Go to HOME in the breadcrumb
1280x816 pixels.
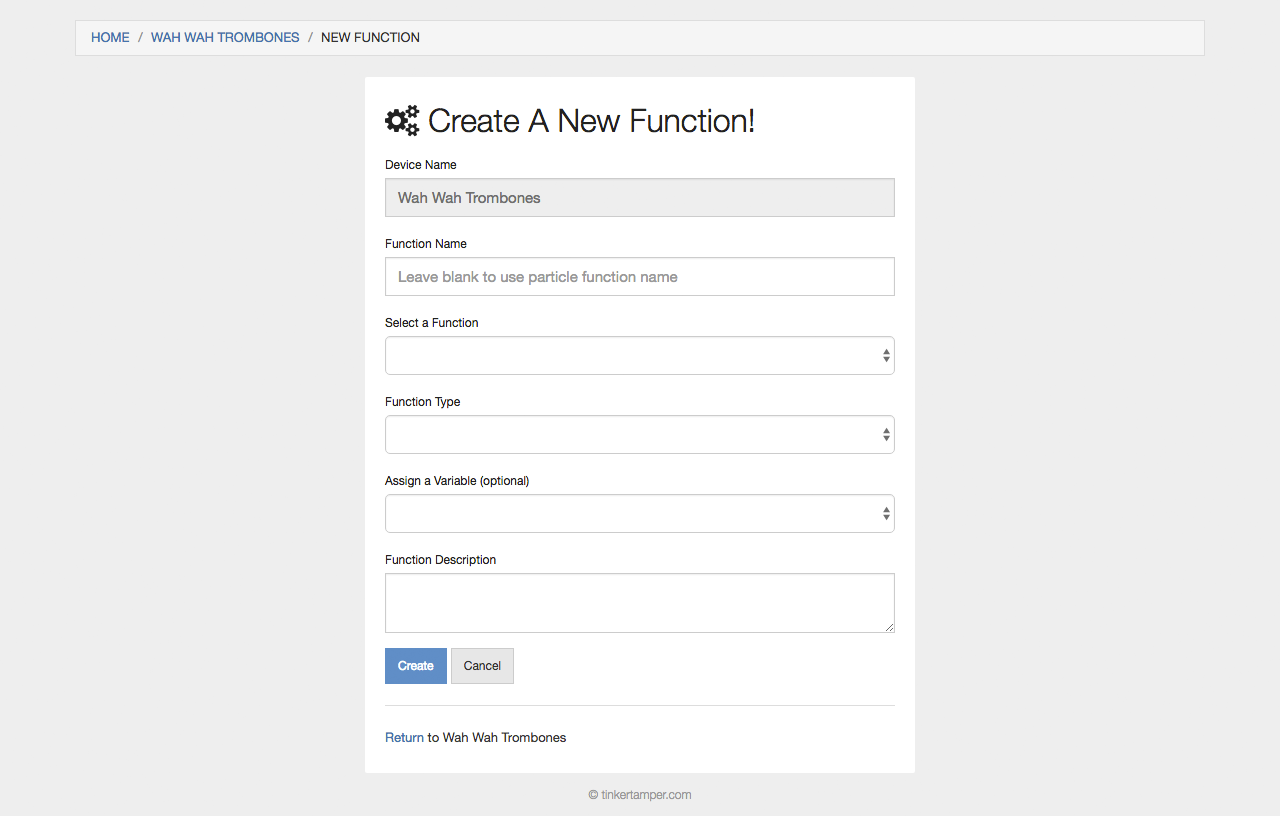110,37
